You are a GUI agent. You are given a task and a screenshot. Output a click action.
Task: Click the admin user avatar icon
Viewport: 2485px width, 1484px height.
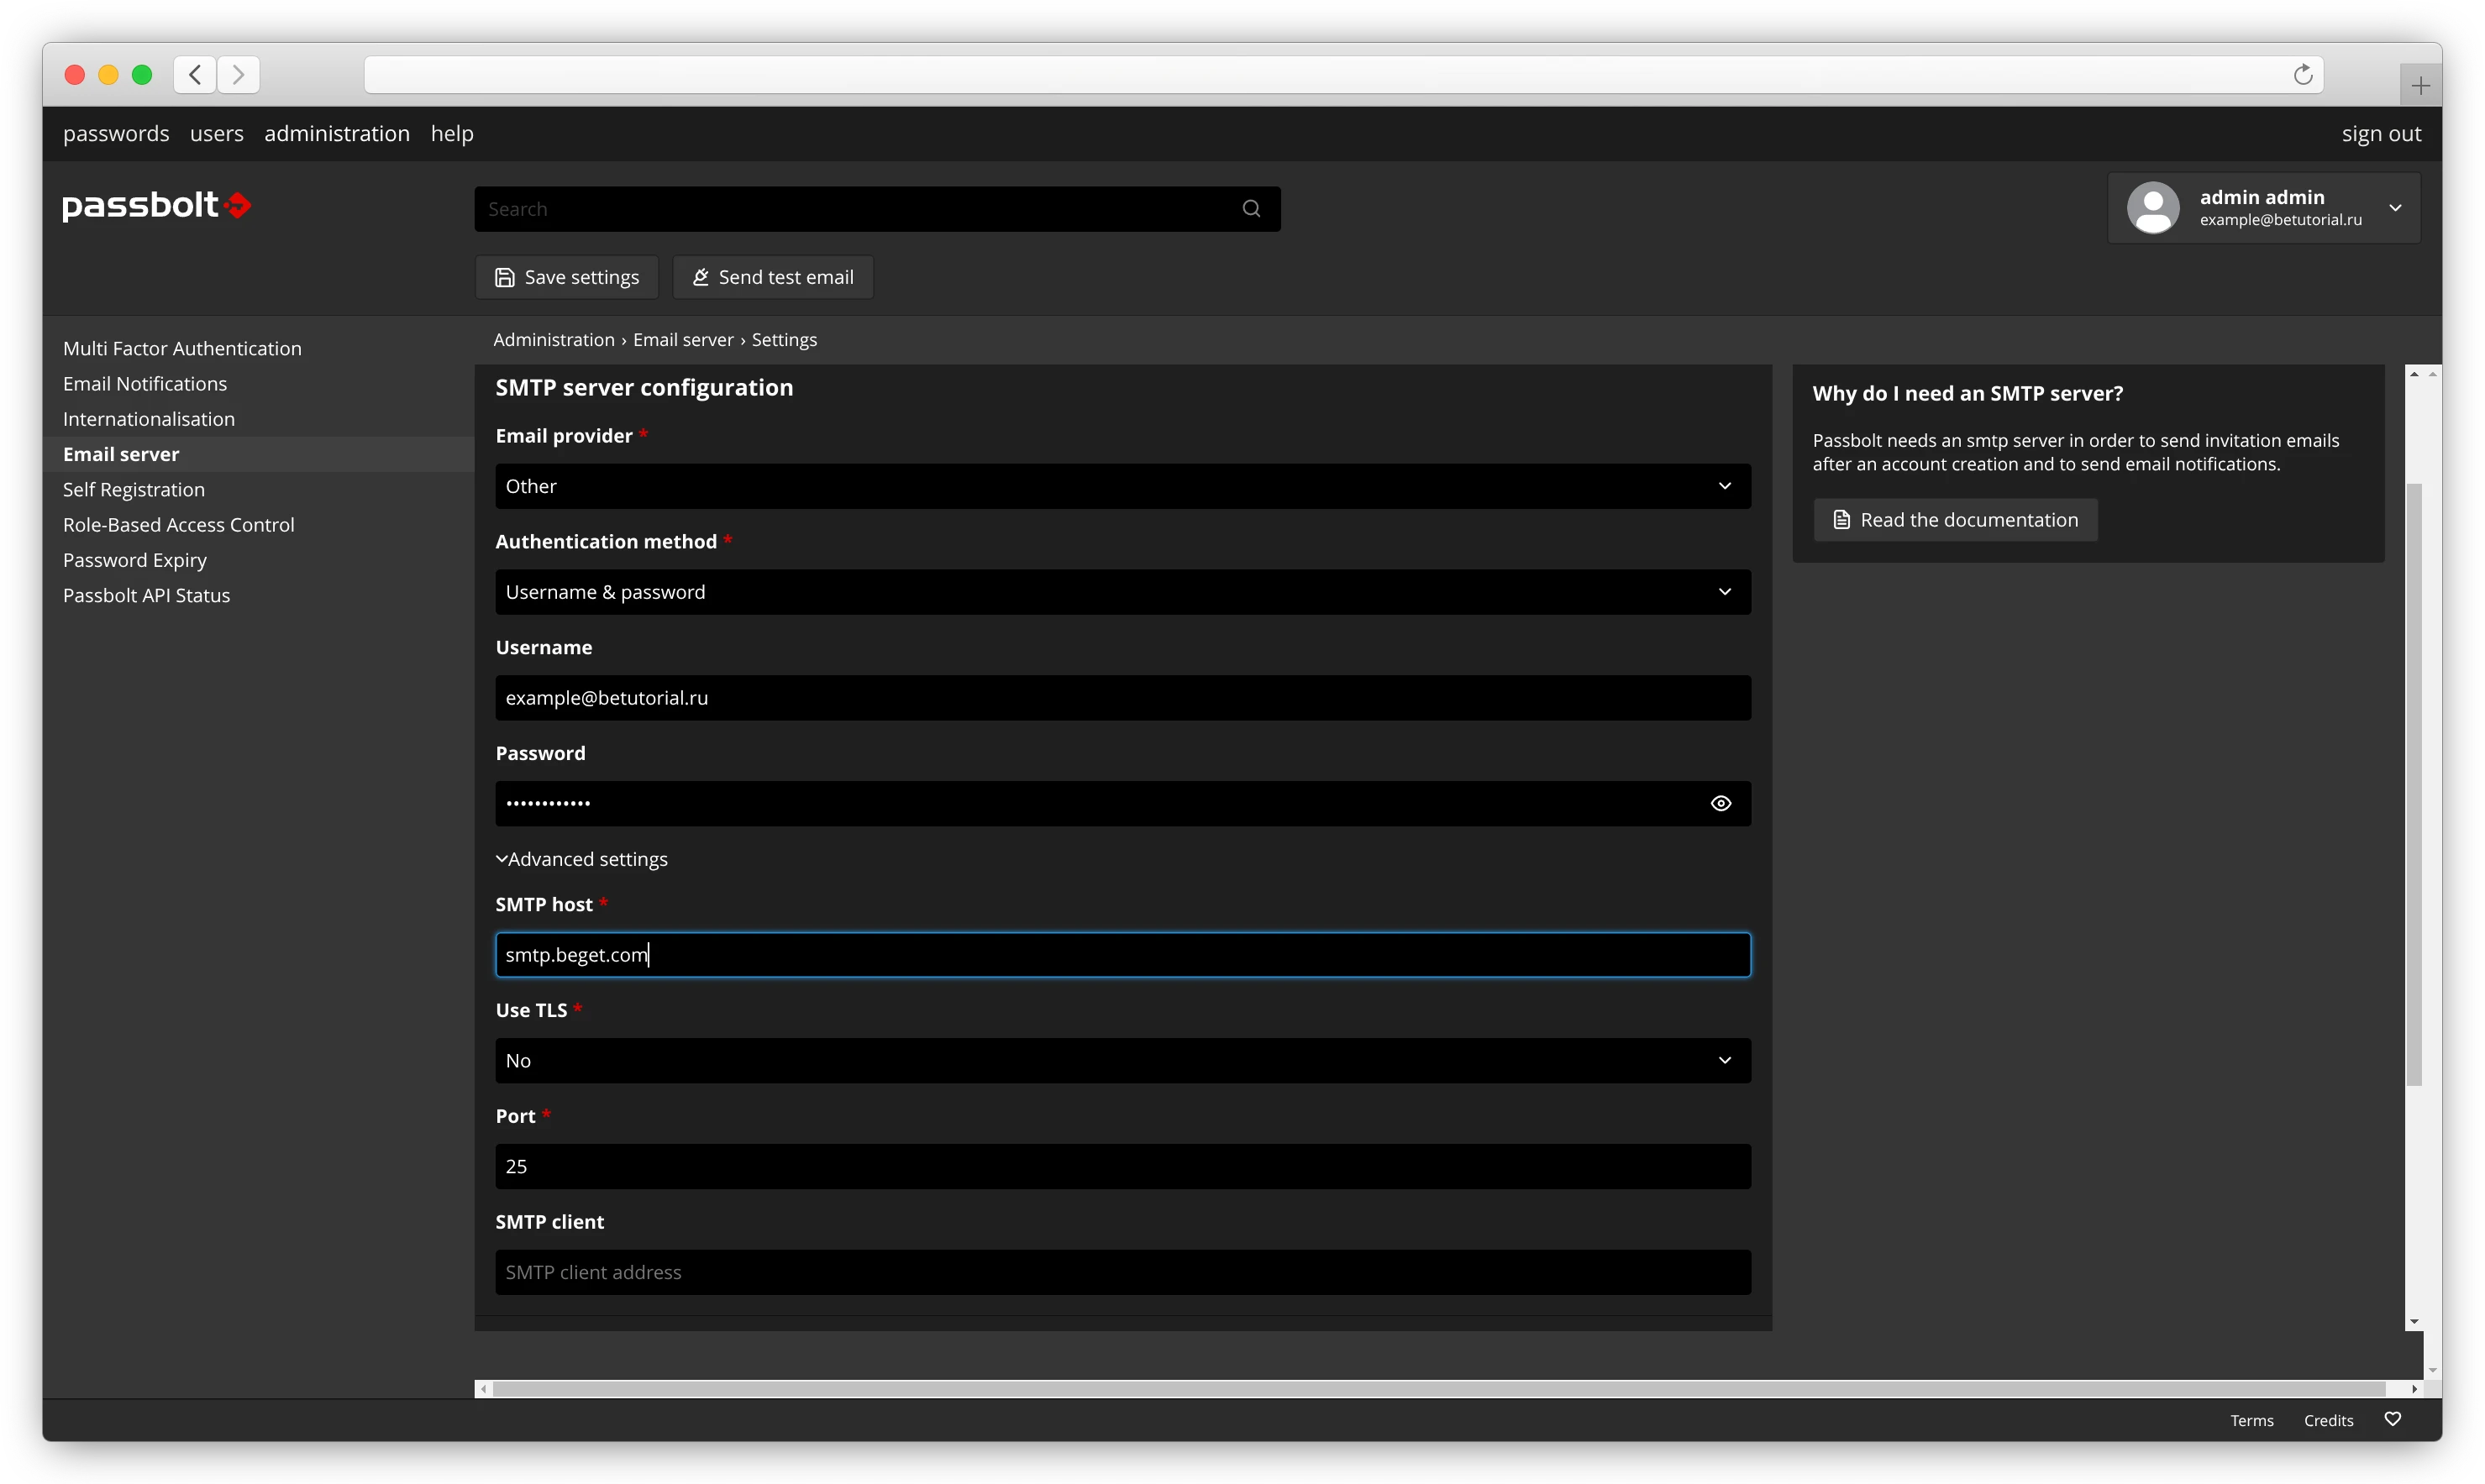coord(2152,207)
